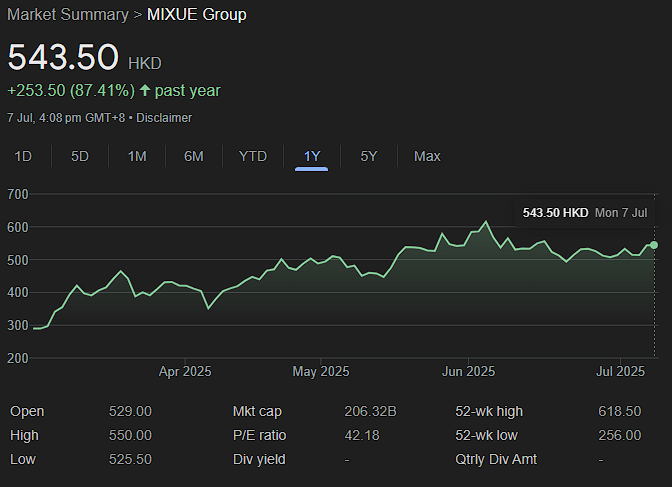Screen dimensions: 672x487
Task: Click the chart peak in early June
Action: [486, 222]
